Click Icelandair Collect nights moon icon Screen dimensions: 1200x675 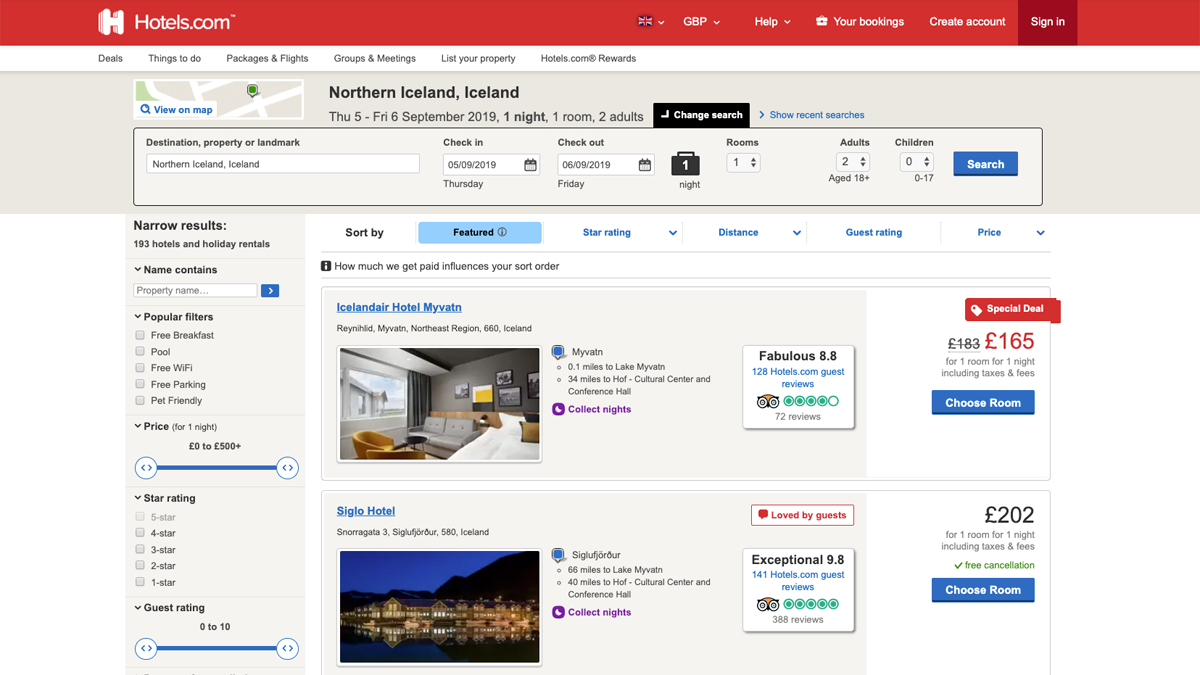tap(559, 409)
